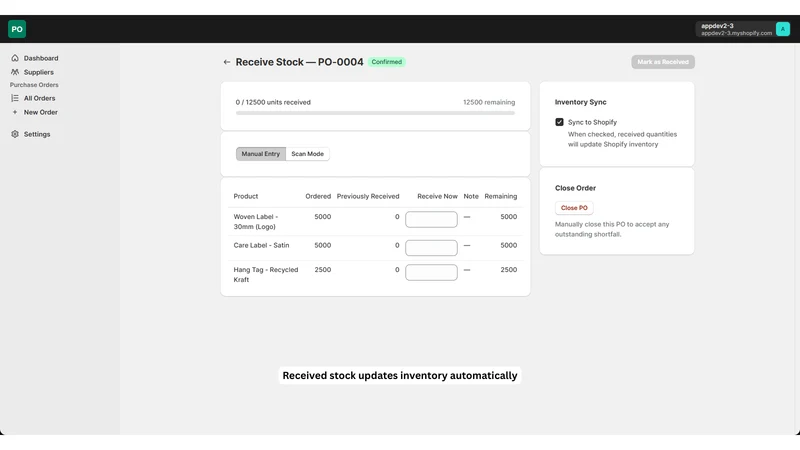The image size is (800, 450).
Task: Click the Mark as Received button
Action: coord(663,62)
